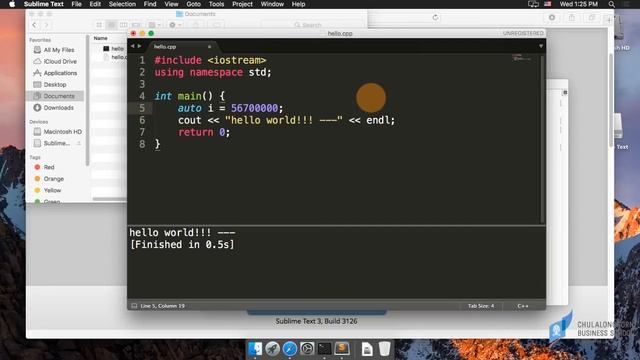
Task: Go to previous tab with left arrow
Action: point(132,46)
